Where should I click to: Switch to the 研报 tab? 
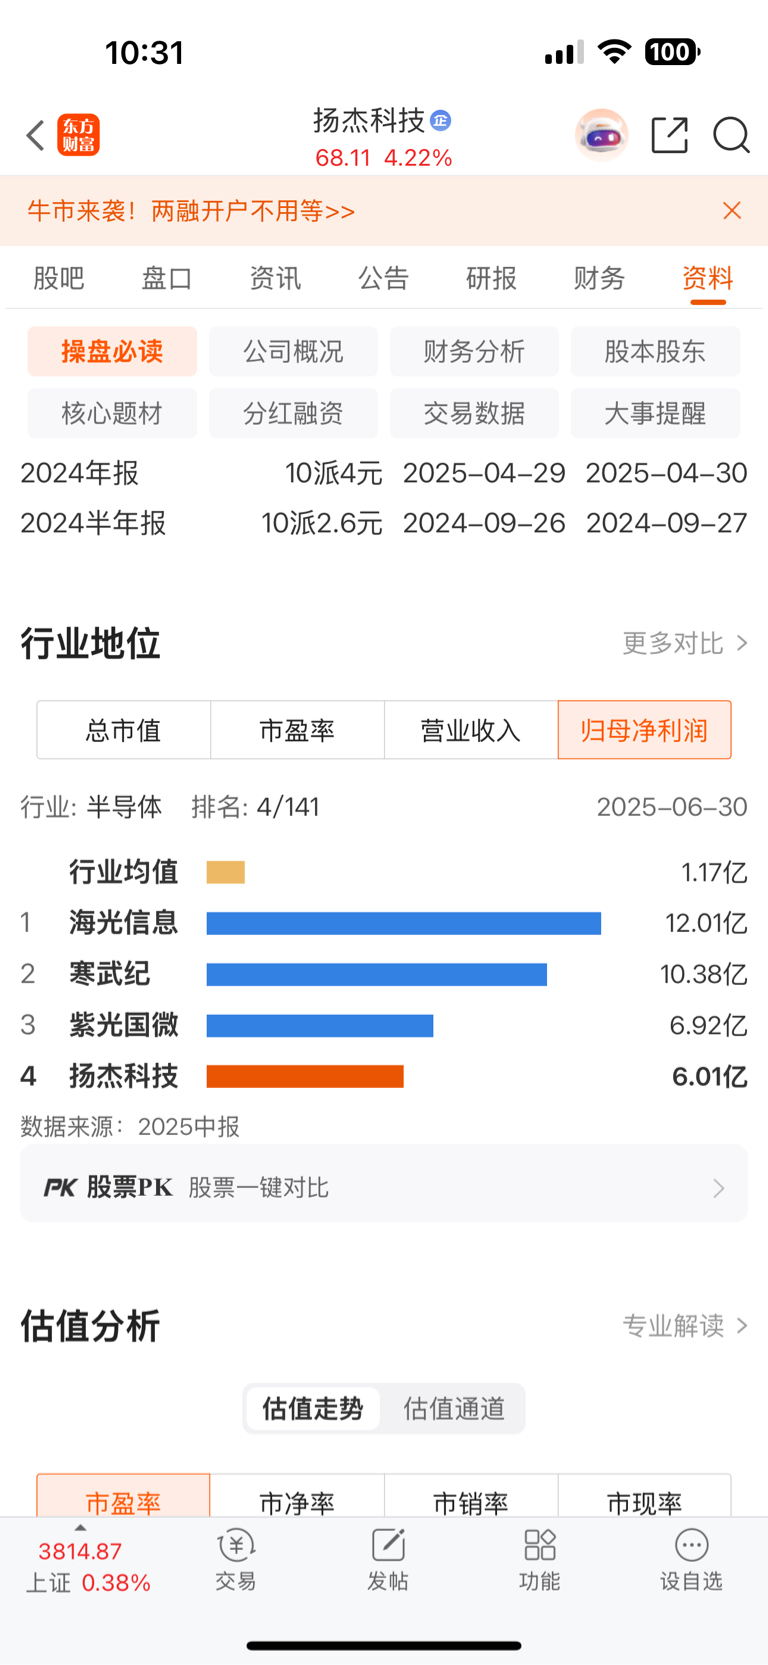click(492, 278)
